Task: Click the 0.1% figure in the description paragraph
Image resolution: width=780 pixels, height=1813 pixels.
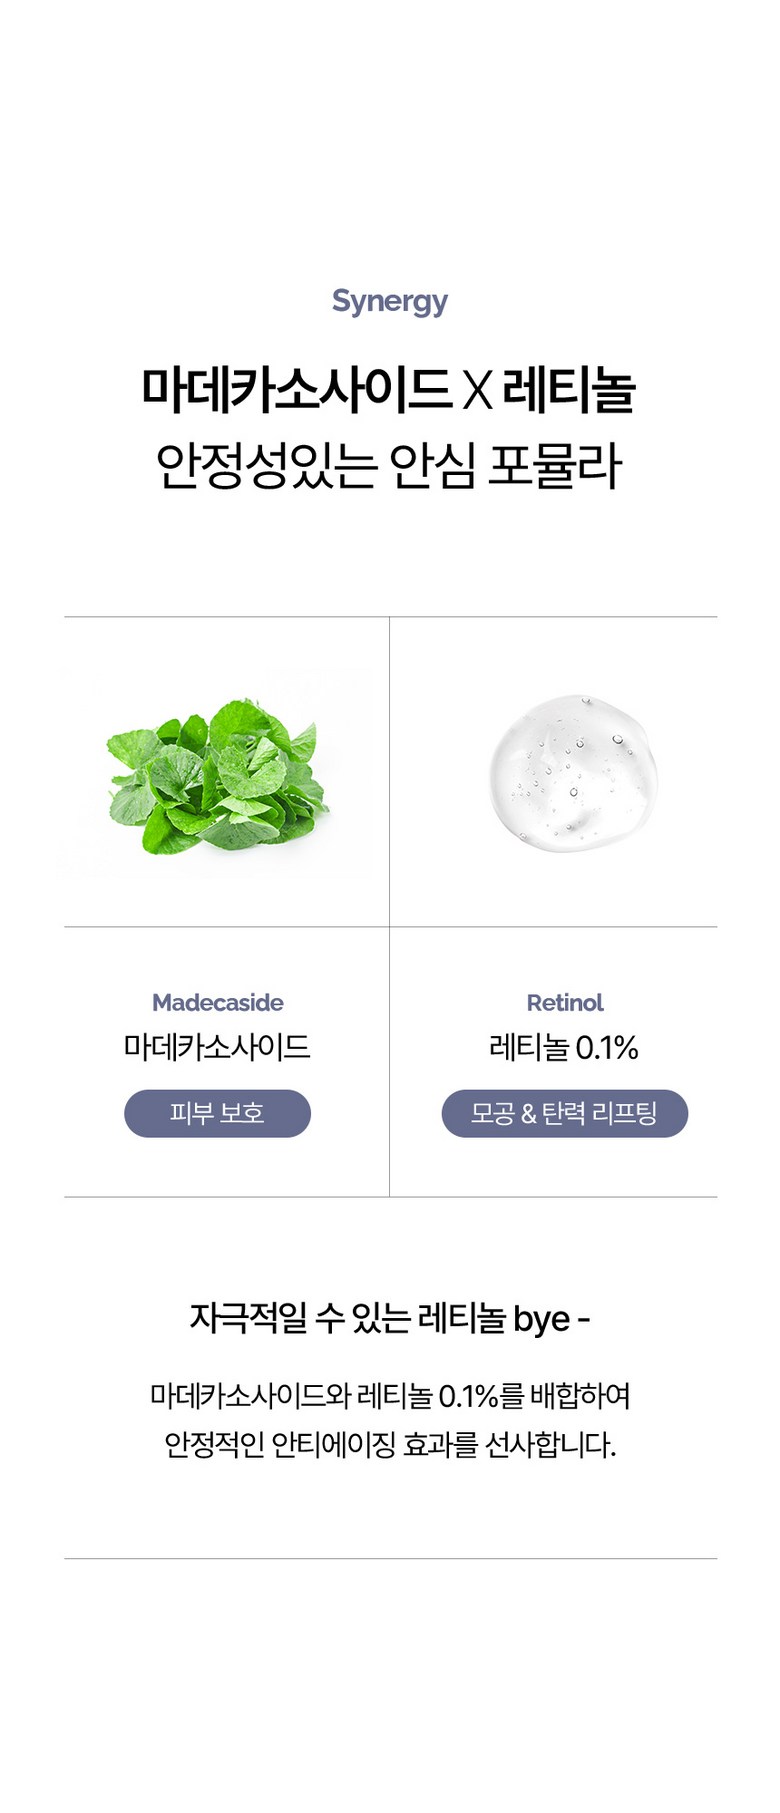Action: pos(468,1396)
